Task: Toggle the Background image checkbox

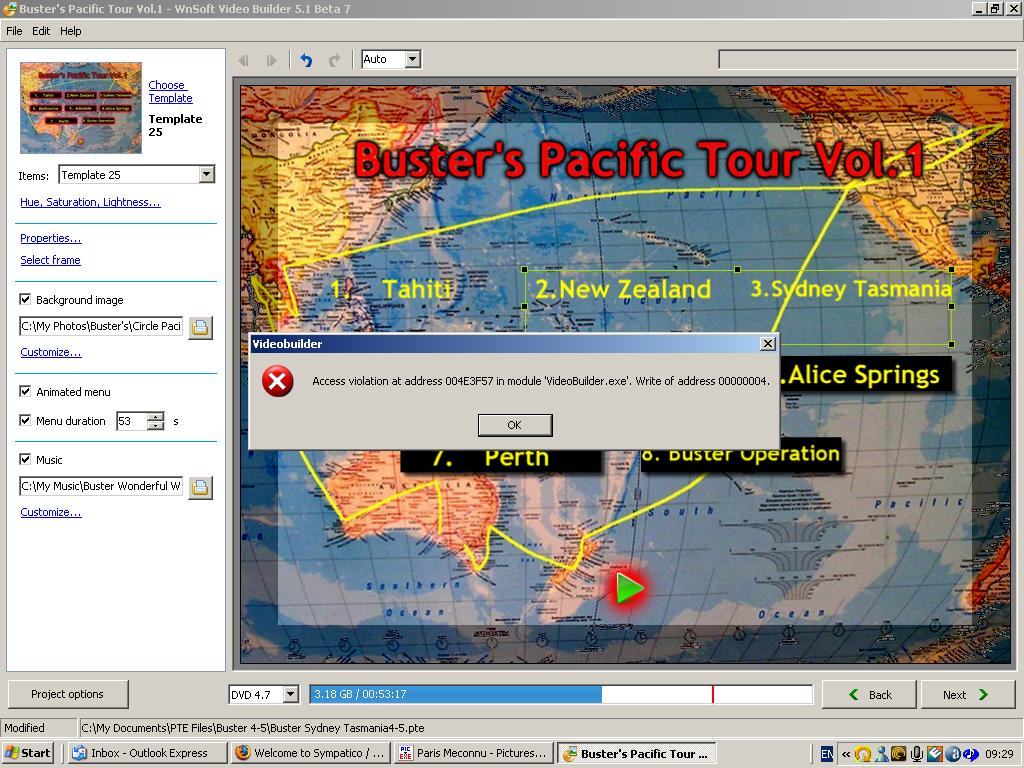Action: (x=26, y=300)
